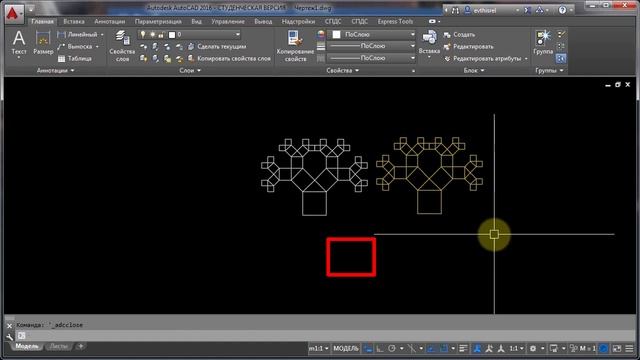Close the command line panel X
Viewport: 640px width, 360px height.
[x=9, y=326]
